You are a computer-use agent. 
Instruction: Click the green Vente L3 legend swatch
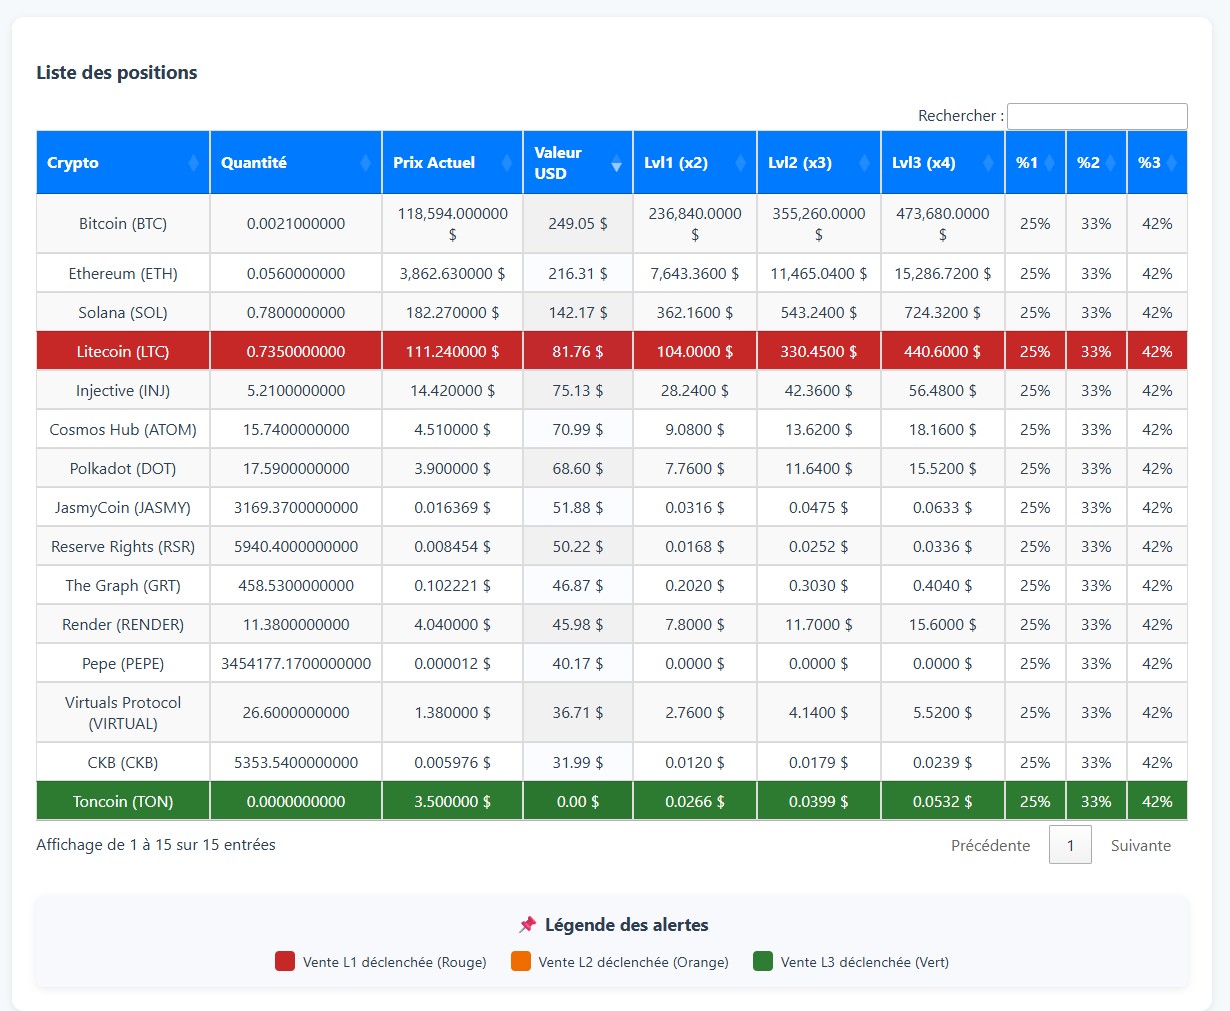pos(763,961)
